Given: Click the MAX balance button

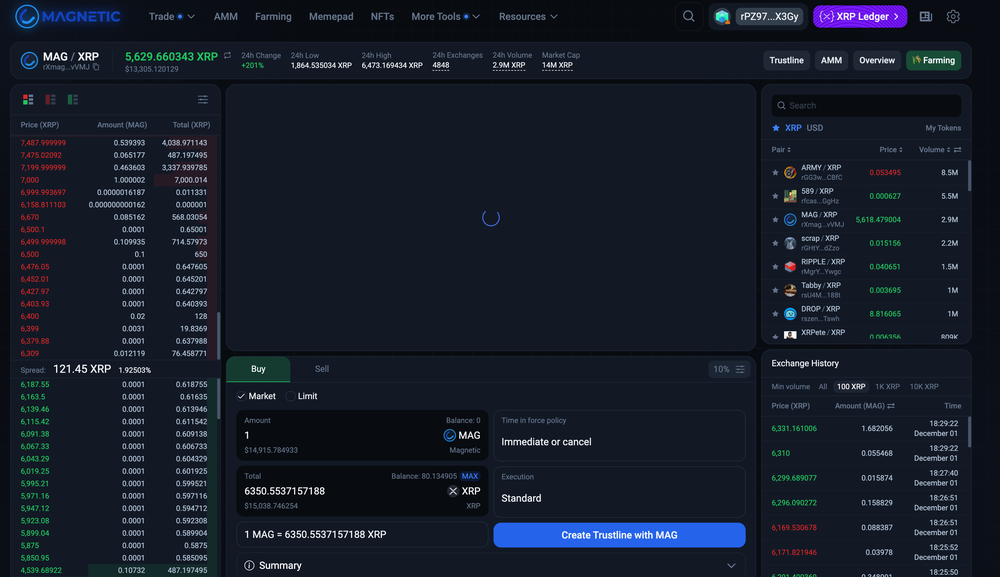Looking at the screenshot, I should pyautogui.click(x=470, y=476).
